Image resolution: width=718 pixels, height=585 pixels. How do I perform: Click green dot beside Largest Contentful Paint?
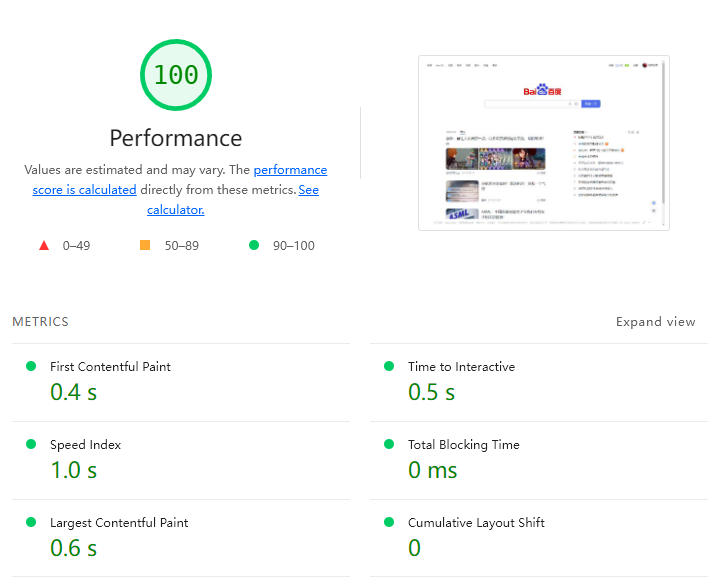coord(31,522)
